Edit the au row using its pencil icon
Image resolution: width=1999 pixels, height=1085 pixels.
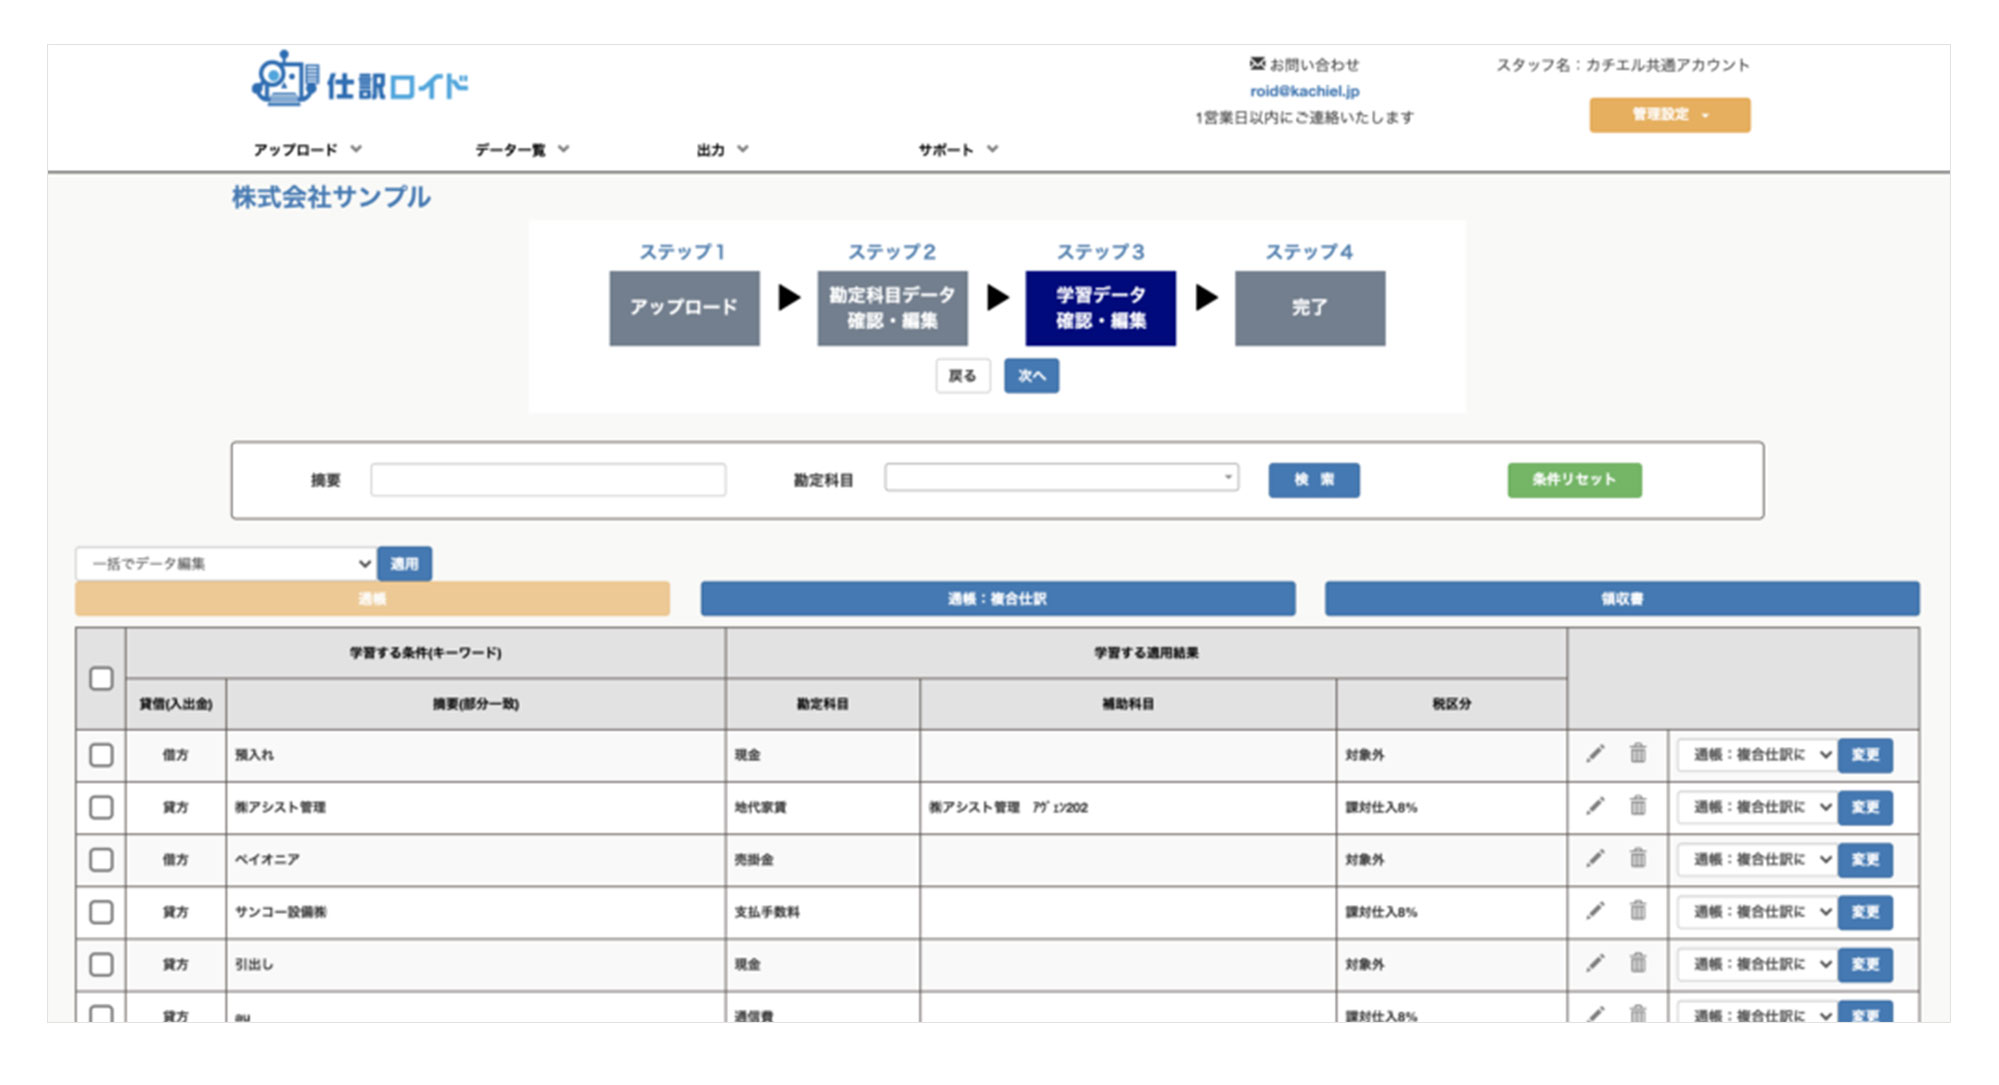[1594, 1013]
